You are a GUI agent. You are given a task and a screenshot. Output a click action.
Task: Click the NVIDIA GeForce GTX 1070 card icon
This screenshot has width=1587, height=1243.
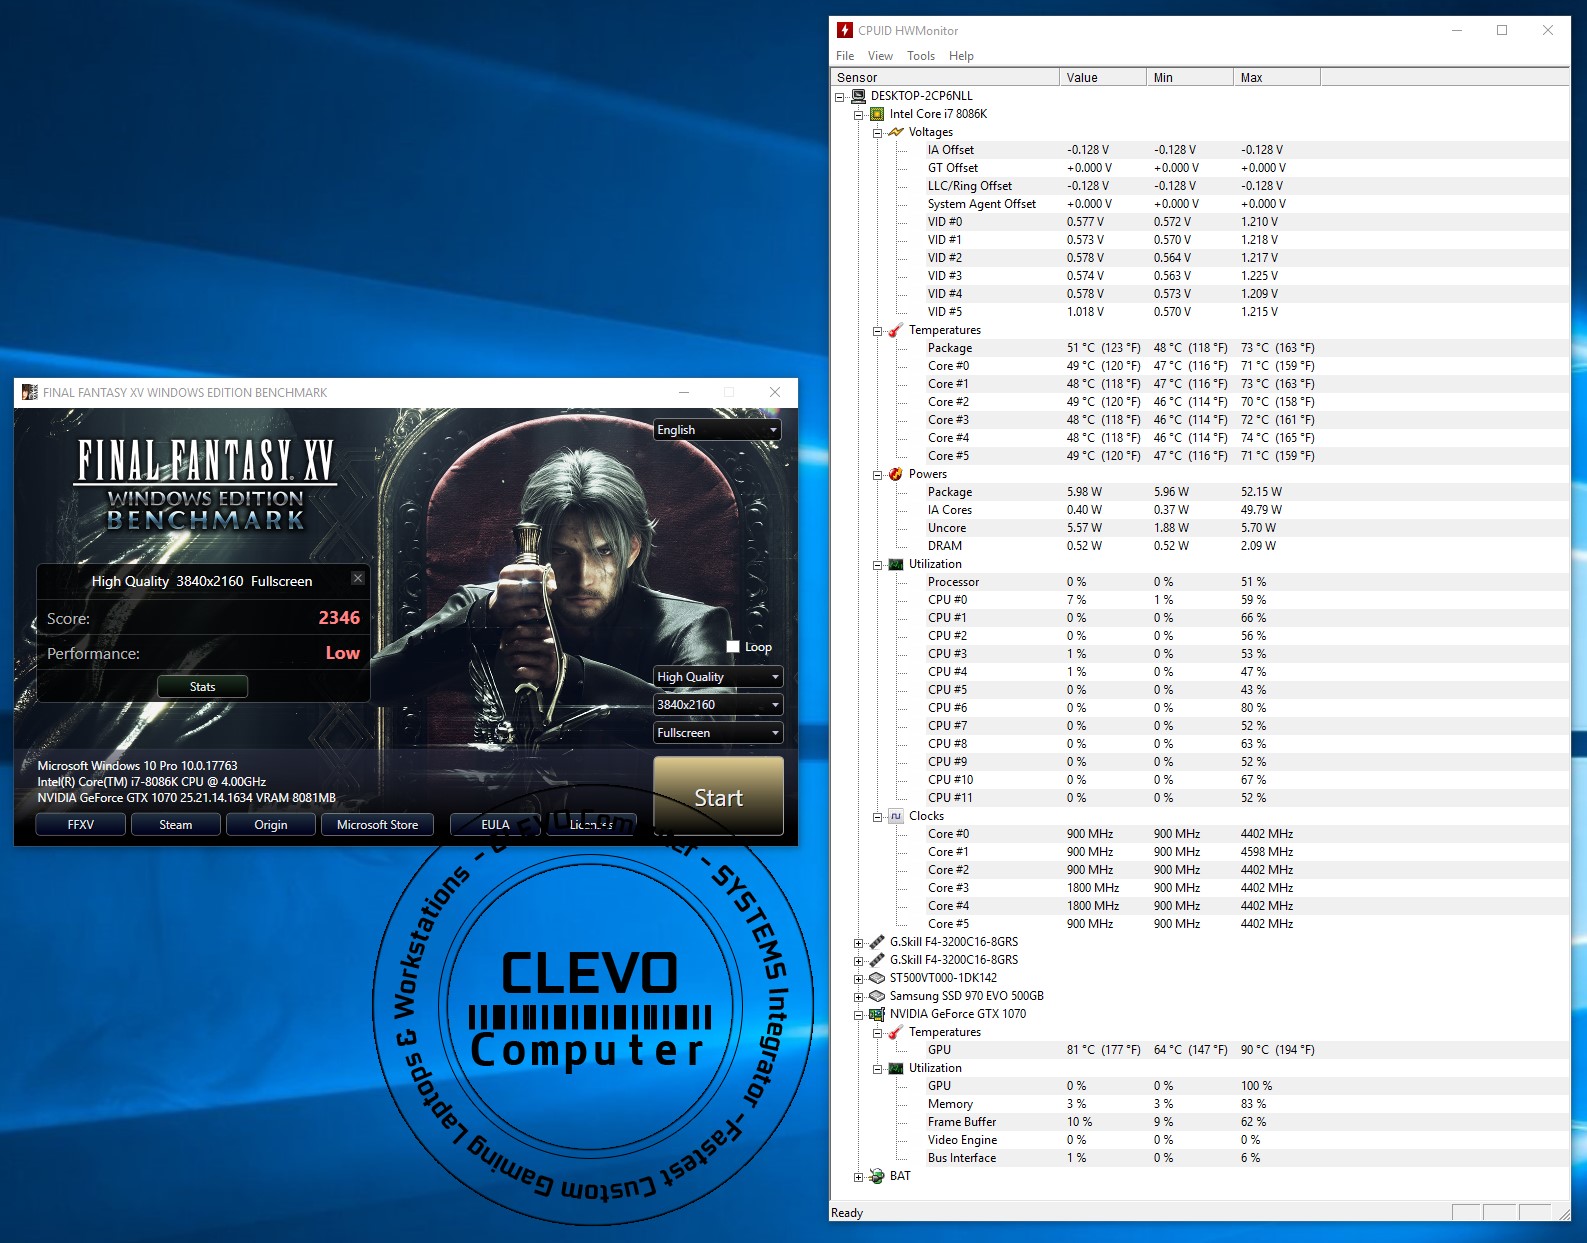click(x=877, y=1014)
